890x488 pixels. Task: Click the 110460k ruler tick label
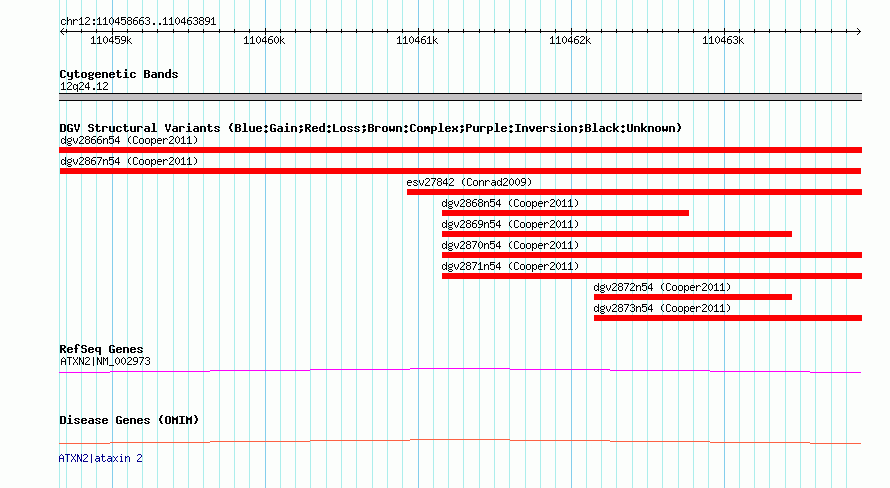point(264,40)
